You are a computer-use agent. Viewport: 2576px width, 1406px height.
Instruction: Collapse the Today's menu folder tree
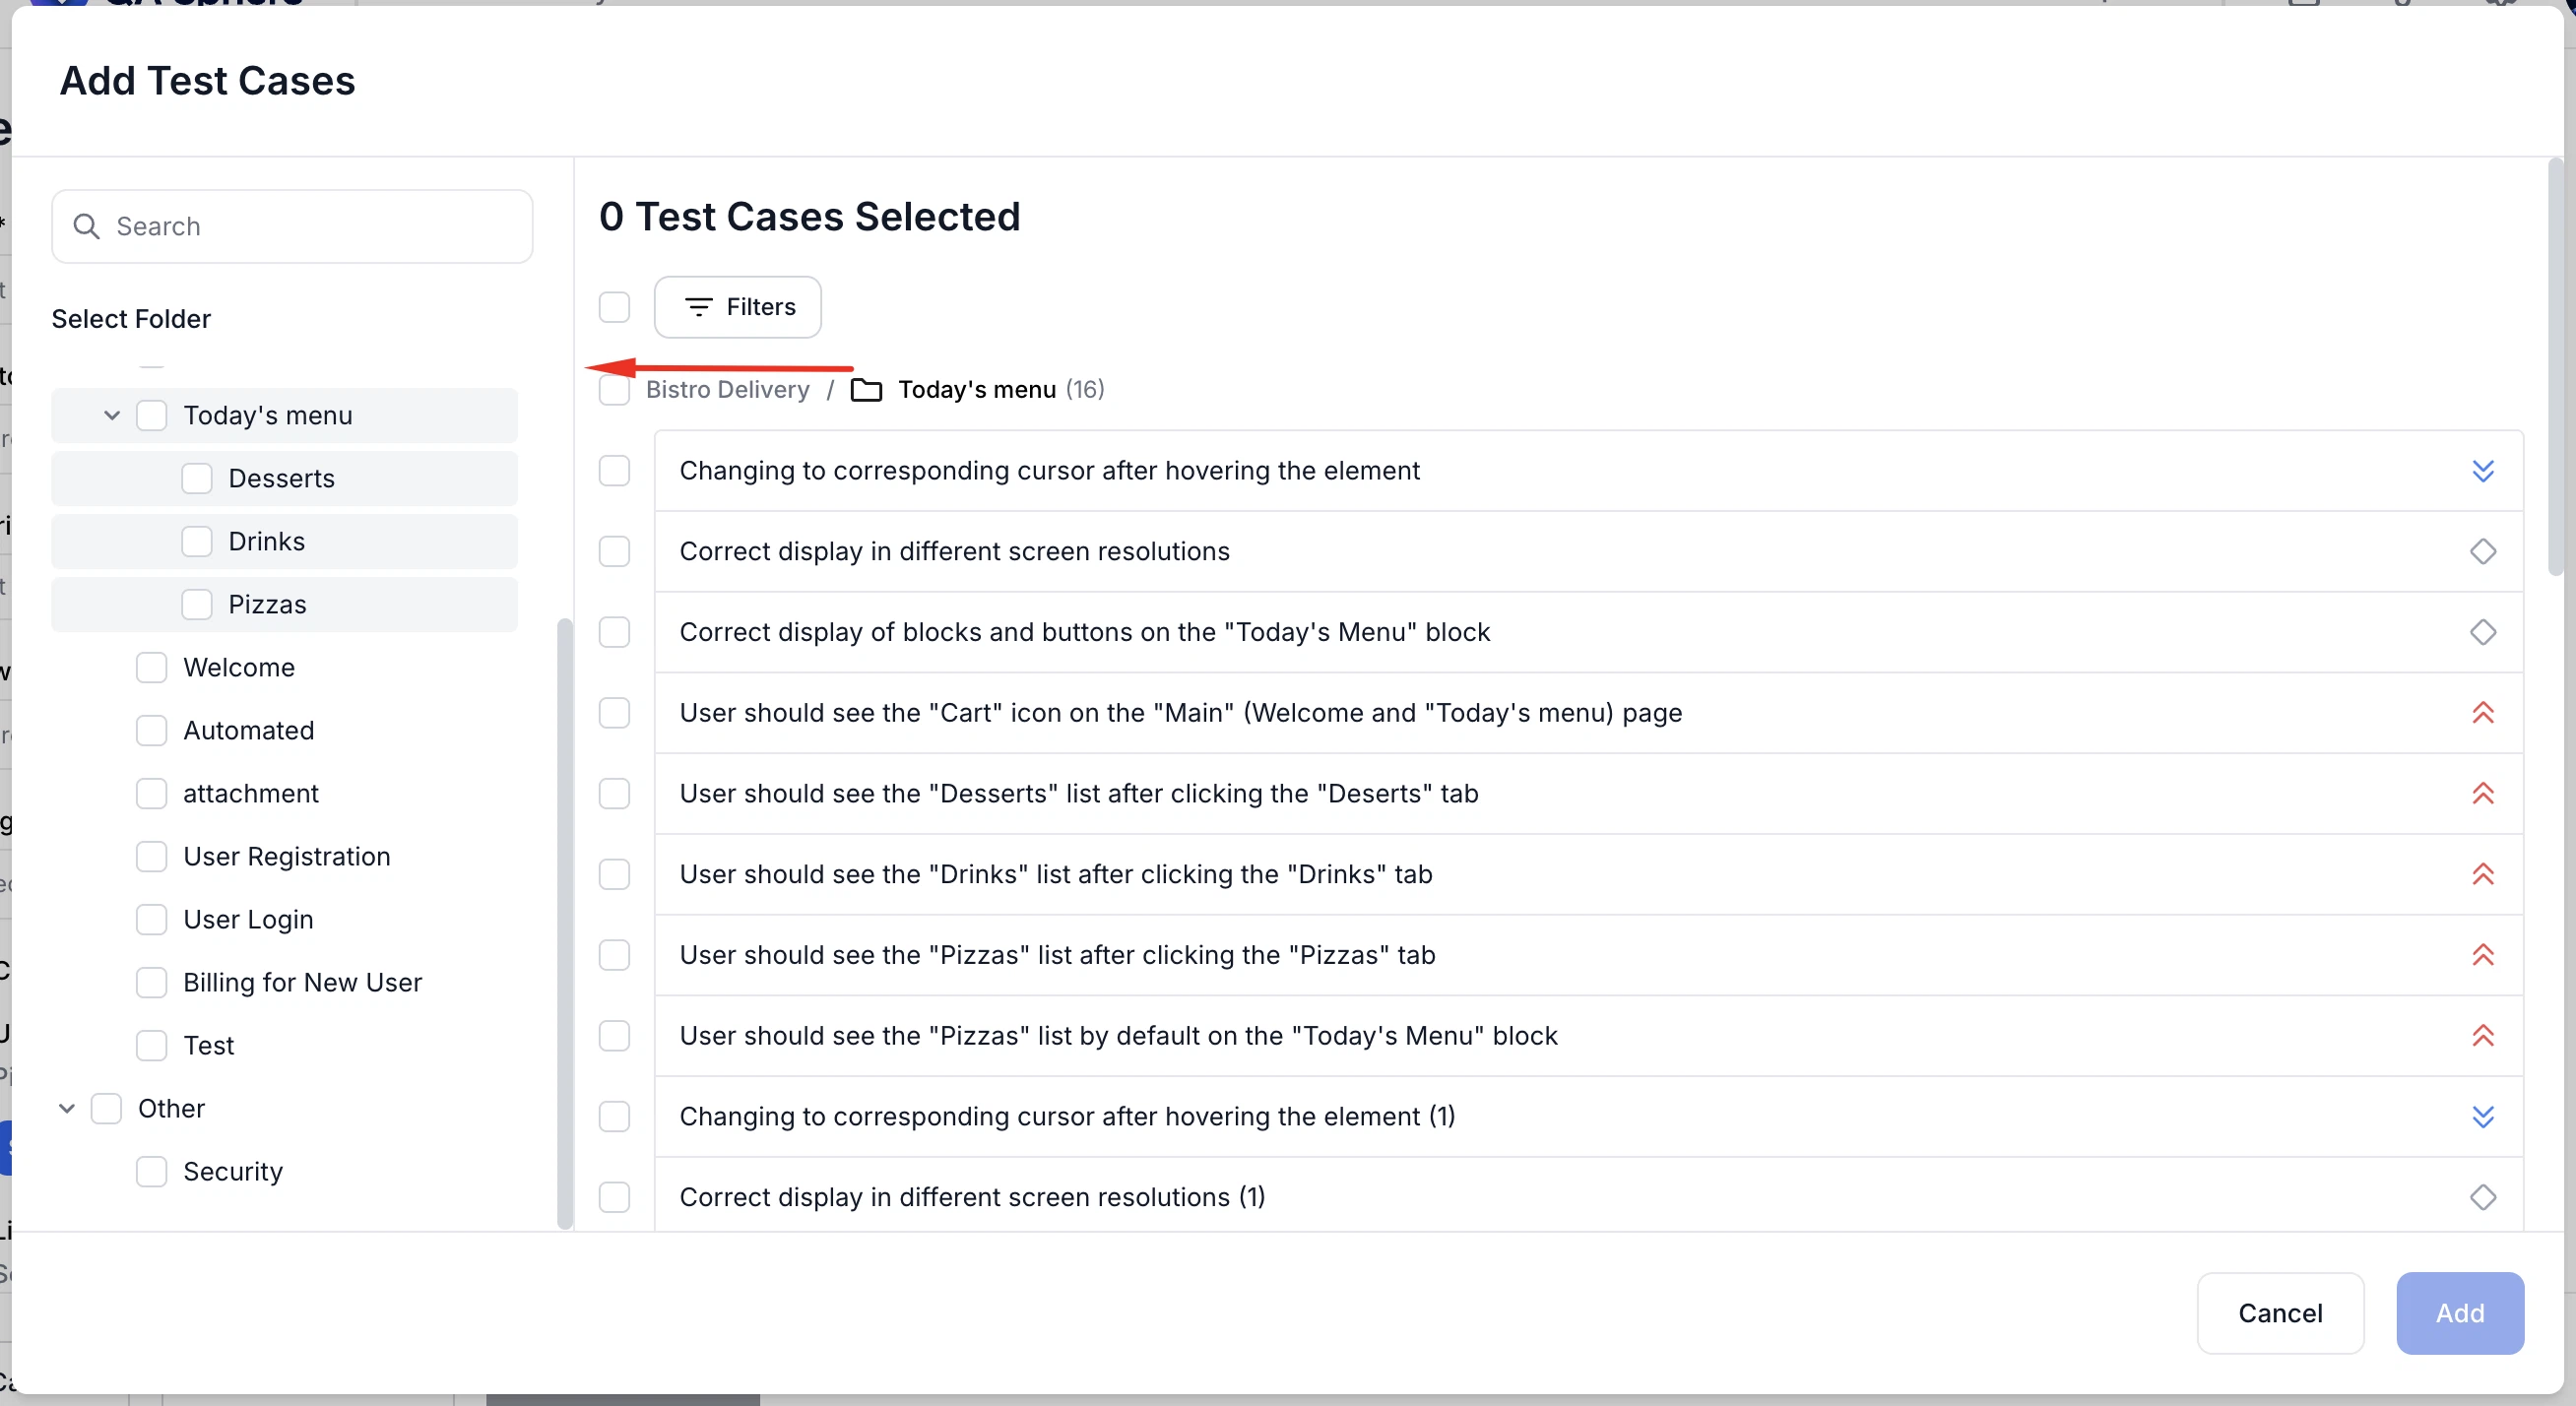coord(110,414)
